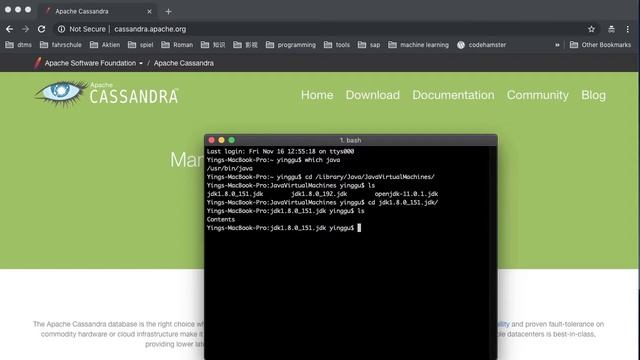Image resolution: width=640 pixels, height=360 pixels.
Task: Open the programming bookmark folder
Action: [291, 45]
